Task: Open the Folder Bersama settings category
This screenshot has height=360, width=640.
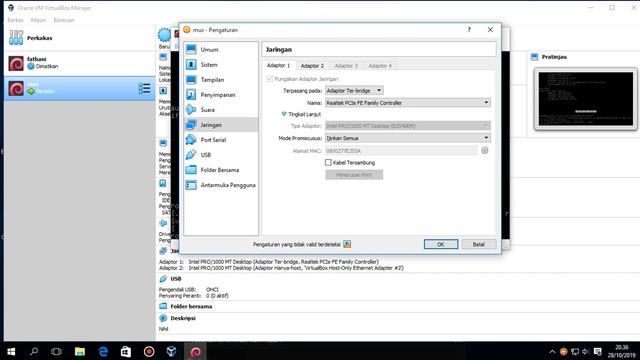Action: pos(221,170)
